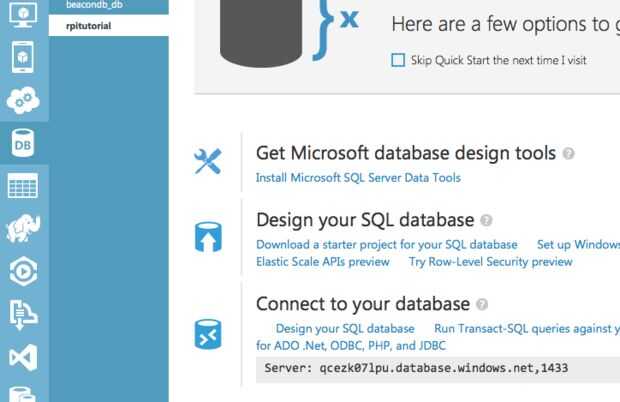The width and height of the screenshot is (620, 402).
Task: Show help for Get Microsoft database design tools
Action: tap(569, 154)
